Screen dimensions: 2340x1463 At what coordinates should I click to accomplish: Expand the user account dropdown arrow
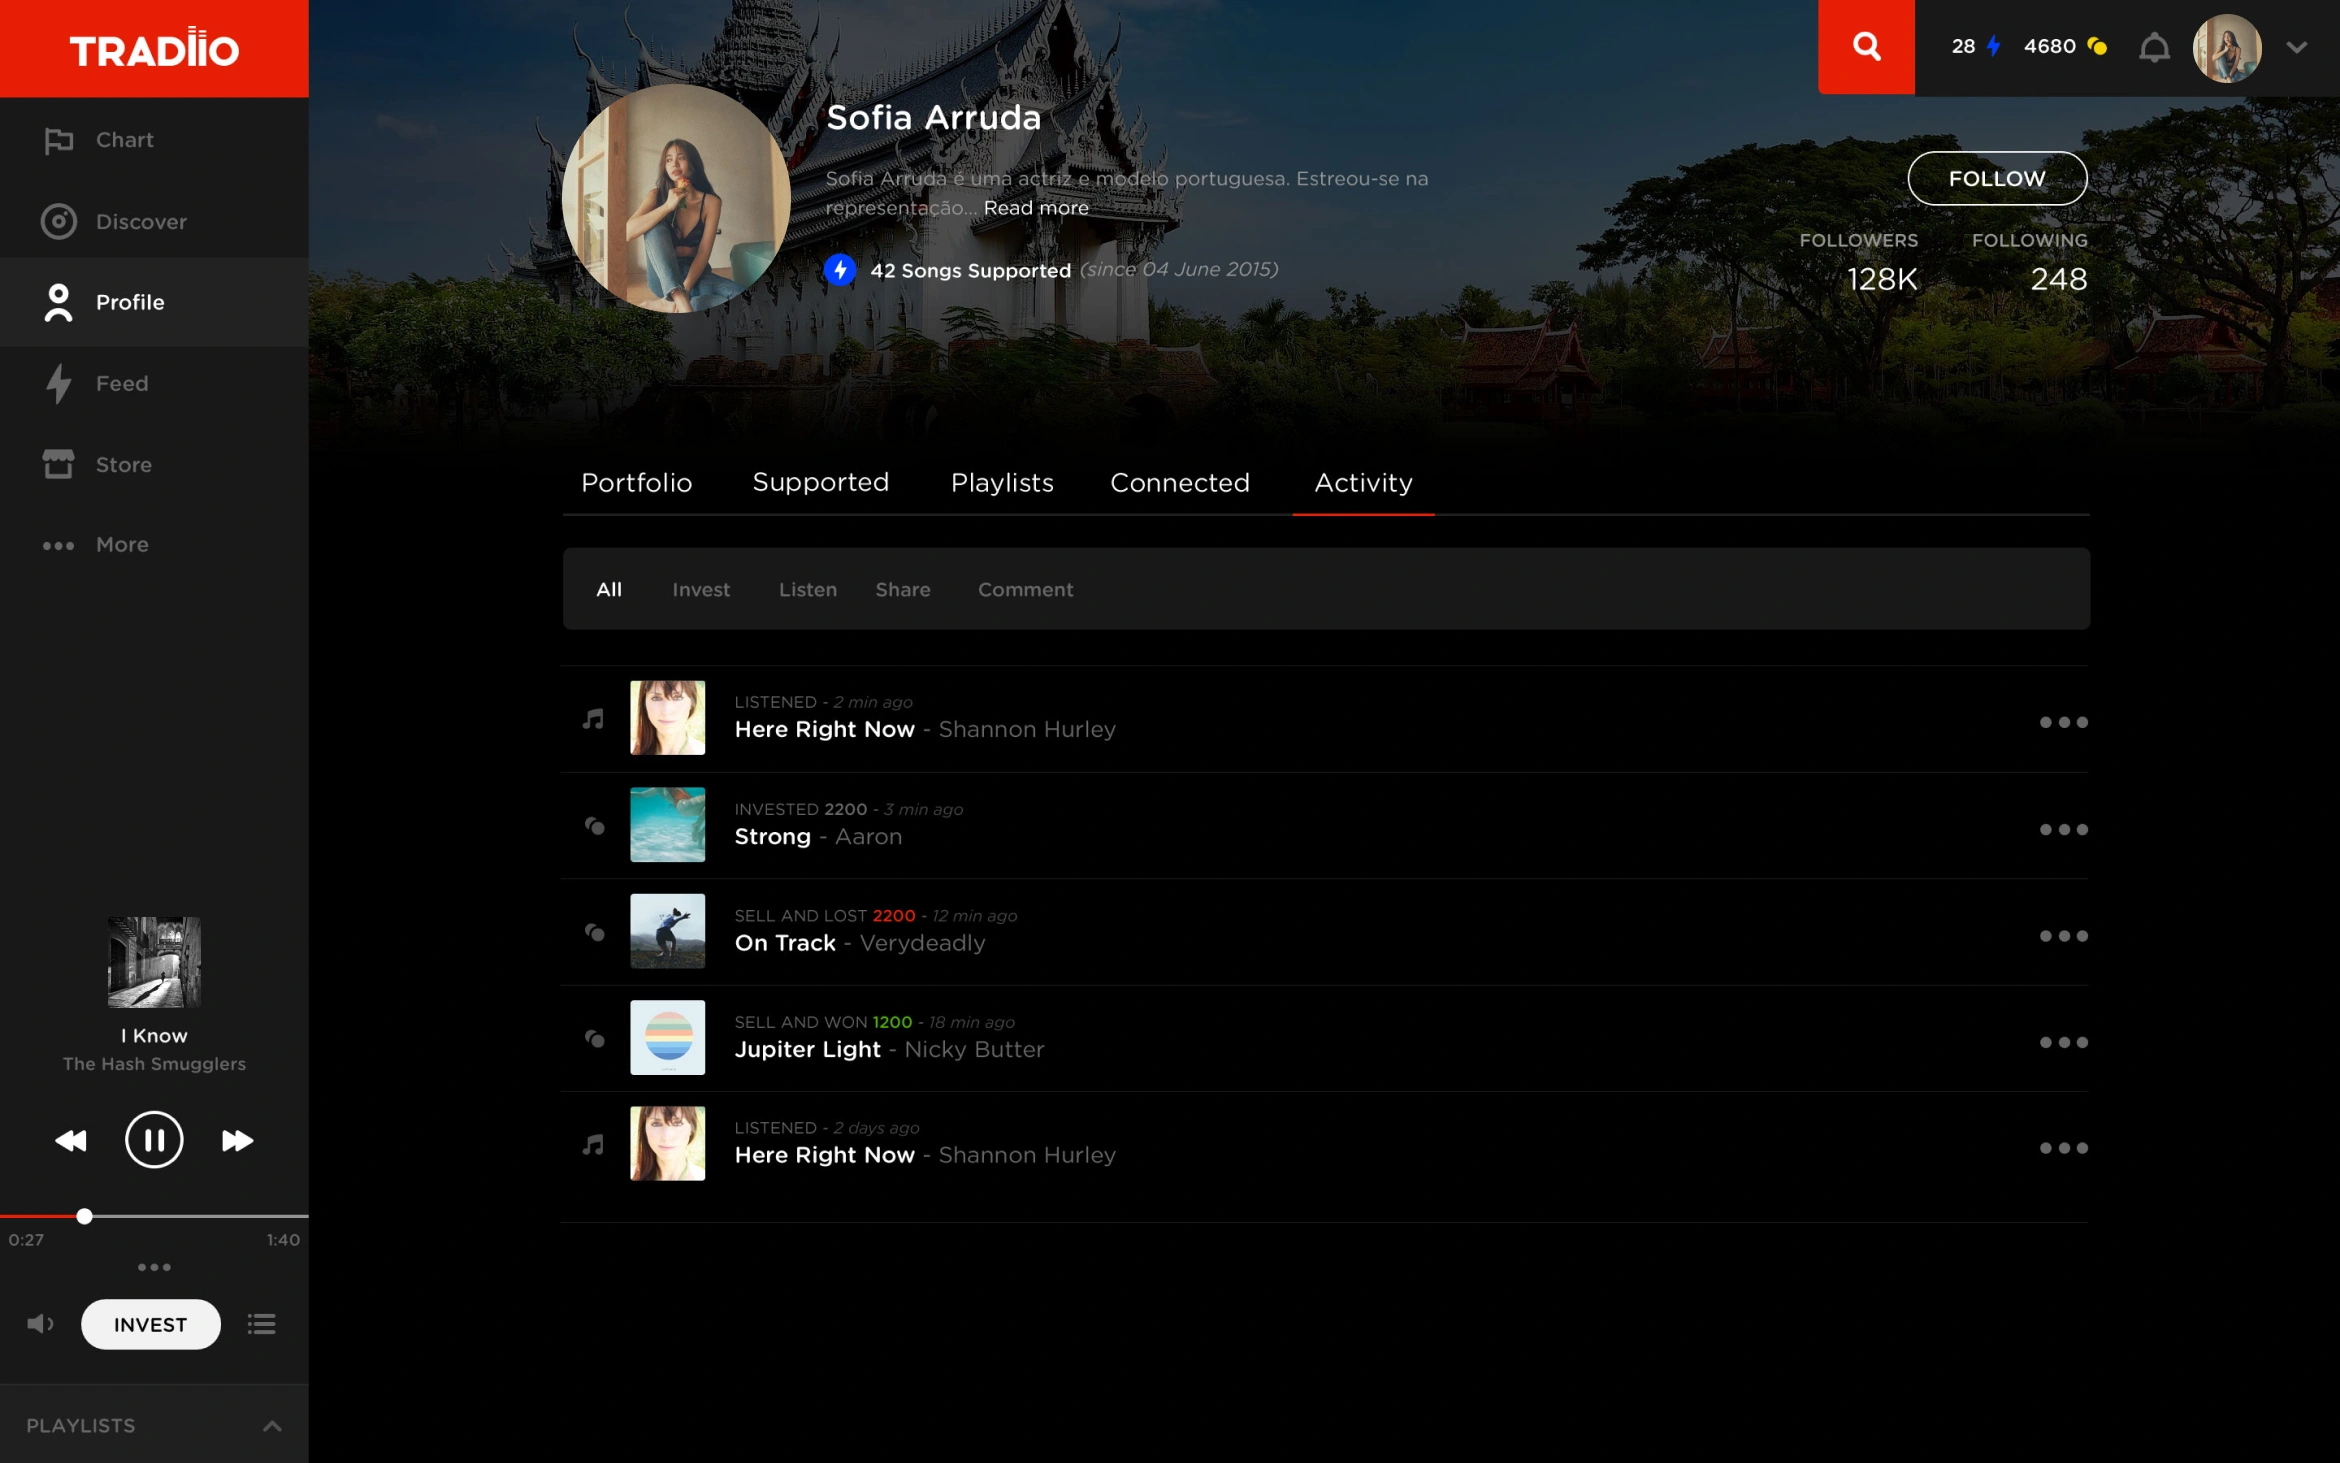point(2296,47)
